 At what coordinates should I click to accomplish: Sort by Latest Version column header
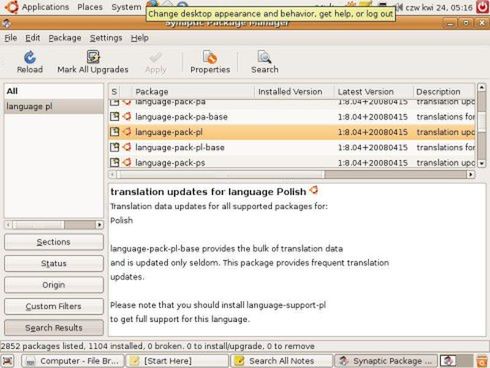[373, 92]
